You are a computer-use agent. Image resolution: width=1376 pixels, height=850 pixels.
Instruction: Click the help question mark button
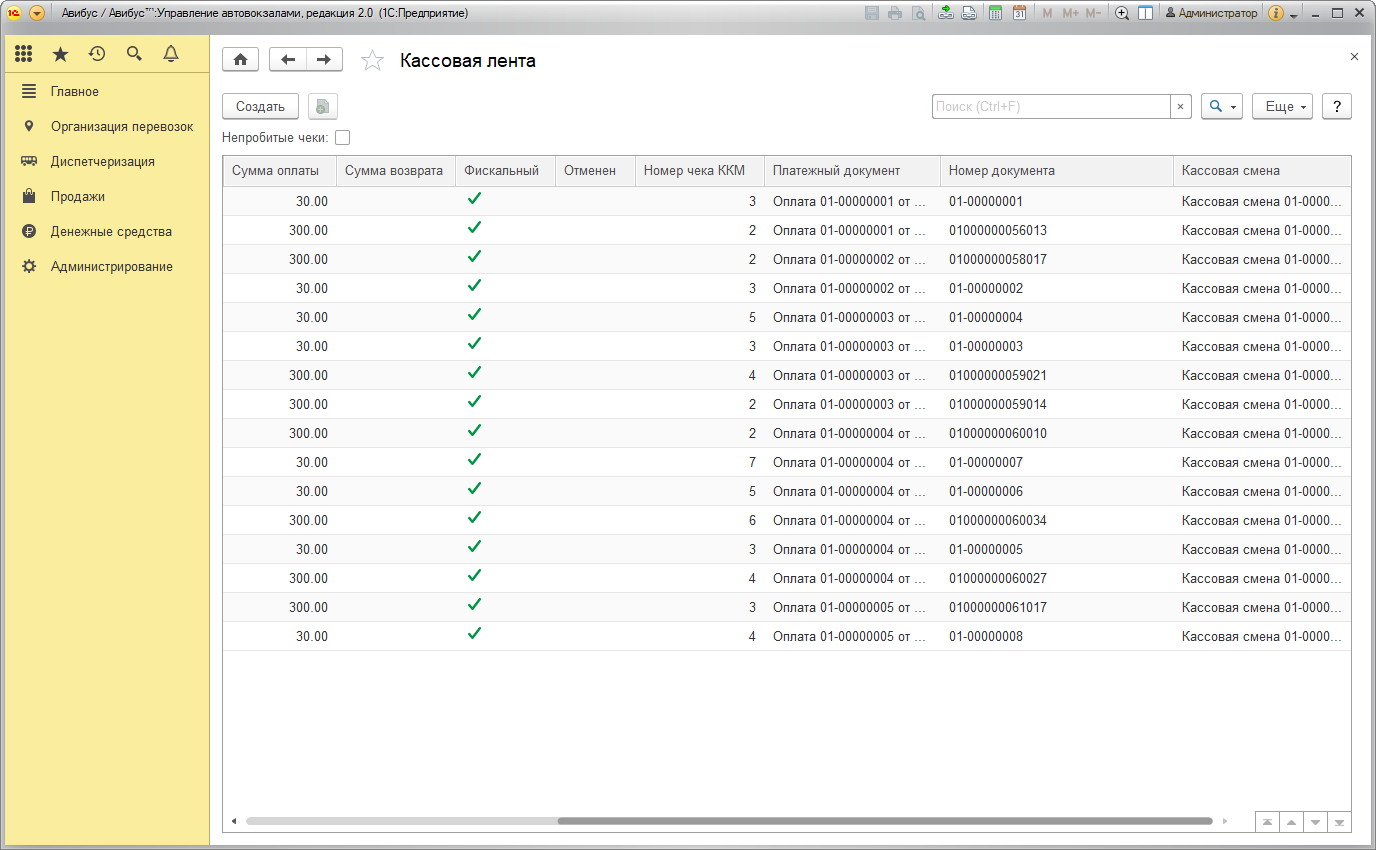(1336, 107)
